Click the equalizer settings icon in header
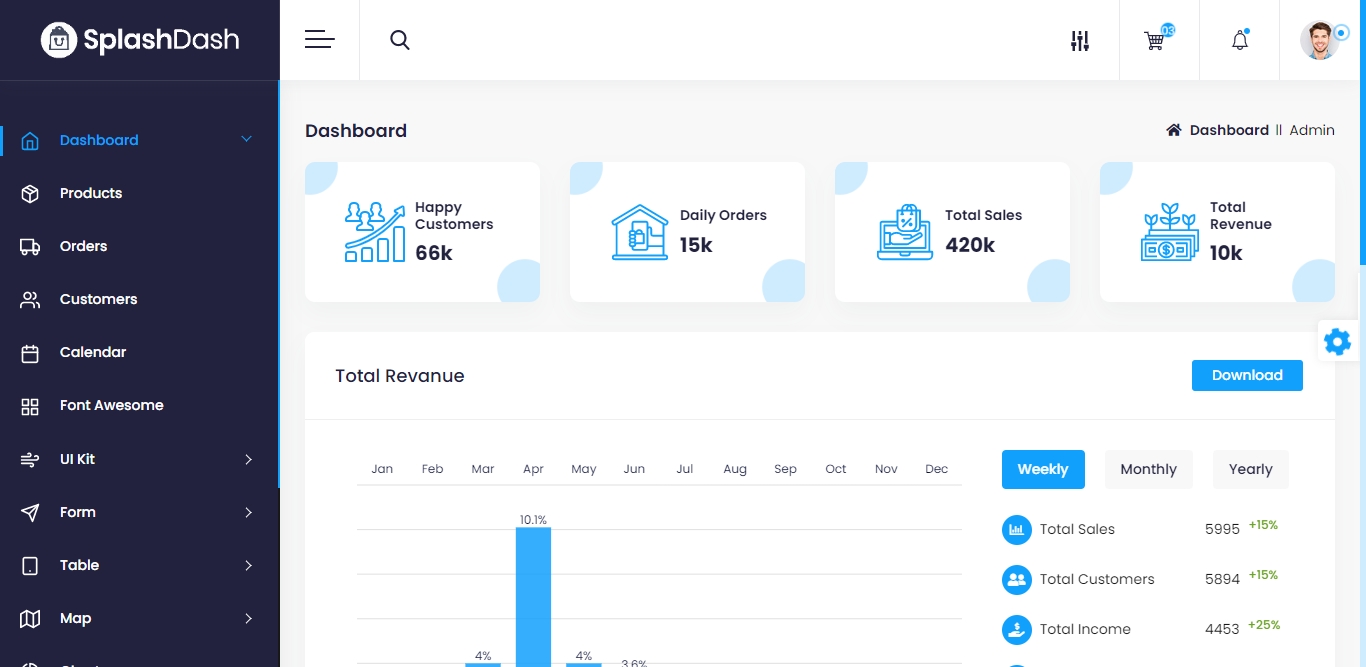 pyautogui.click(x=1080, y=41)
